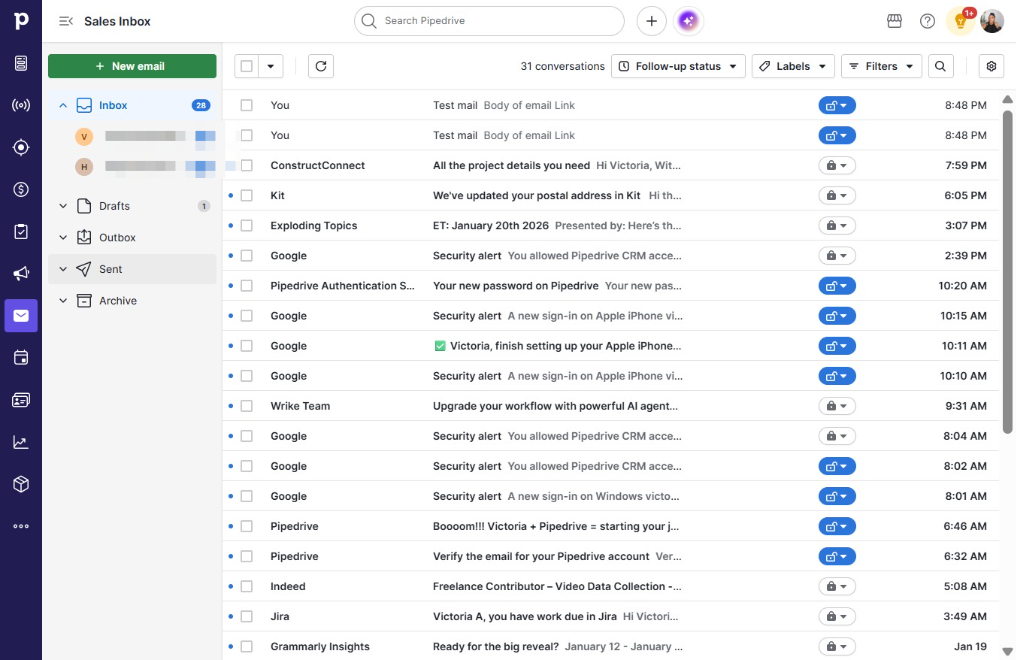
Task: Open the target-shaped icon in sidebar
Action: (x=21, y=147)
